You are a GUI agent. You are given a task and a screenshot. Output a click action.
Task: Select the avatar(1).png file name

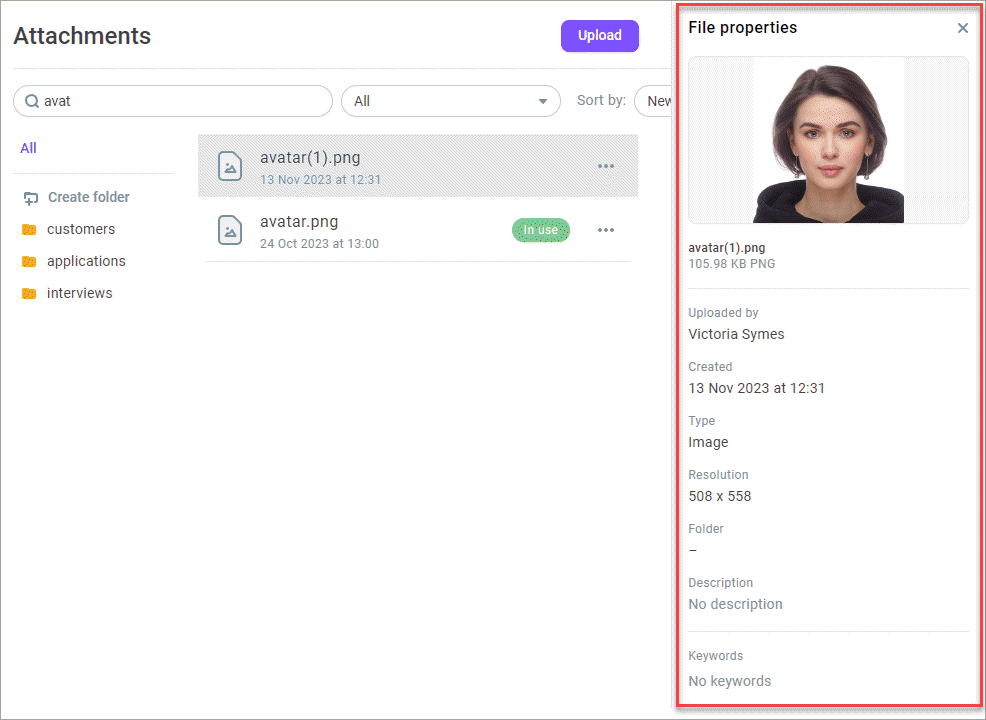[310, 158]
